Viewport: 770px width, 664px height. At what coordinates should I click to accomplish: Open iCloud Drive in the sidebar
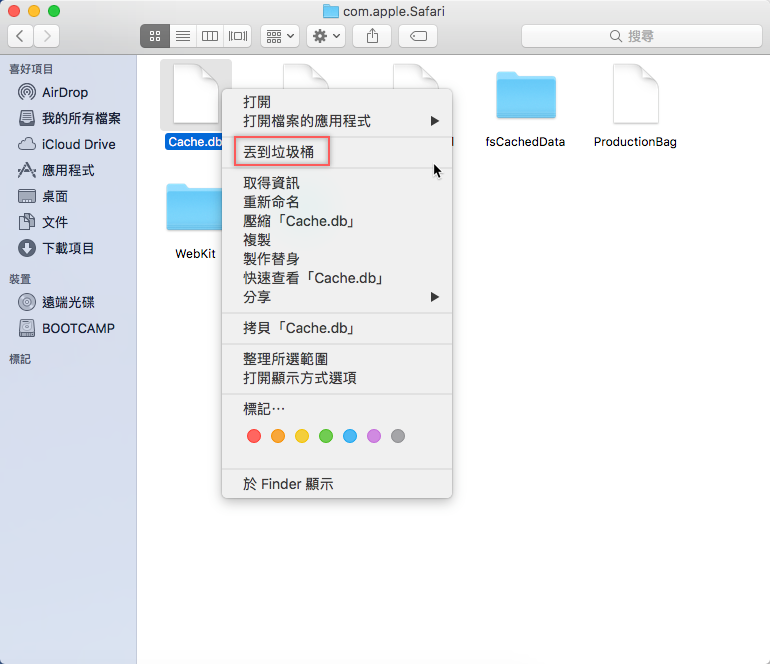[x=78, y=144]
